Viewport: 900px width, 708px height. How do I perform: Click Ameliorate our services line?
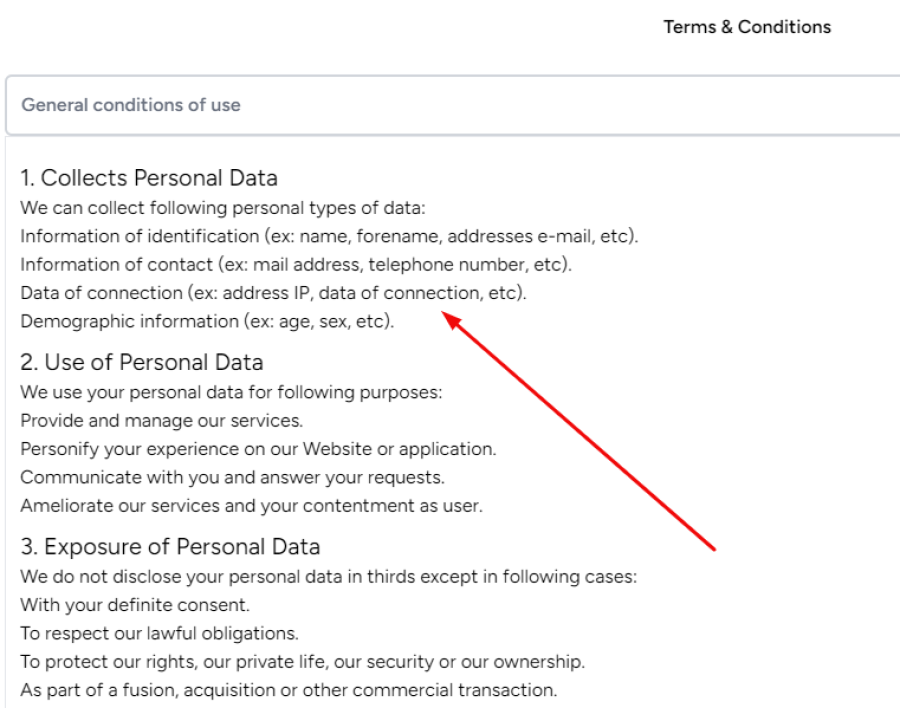coord(251,505)
